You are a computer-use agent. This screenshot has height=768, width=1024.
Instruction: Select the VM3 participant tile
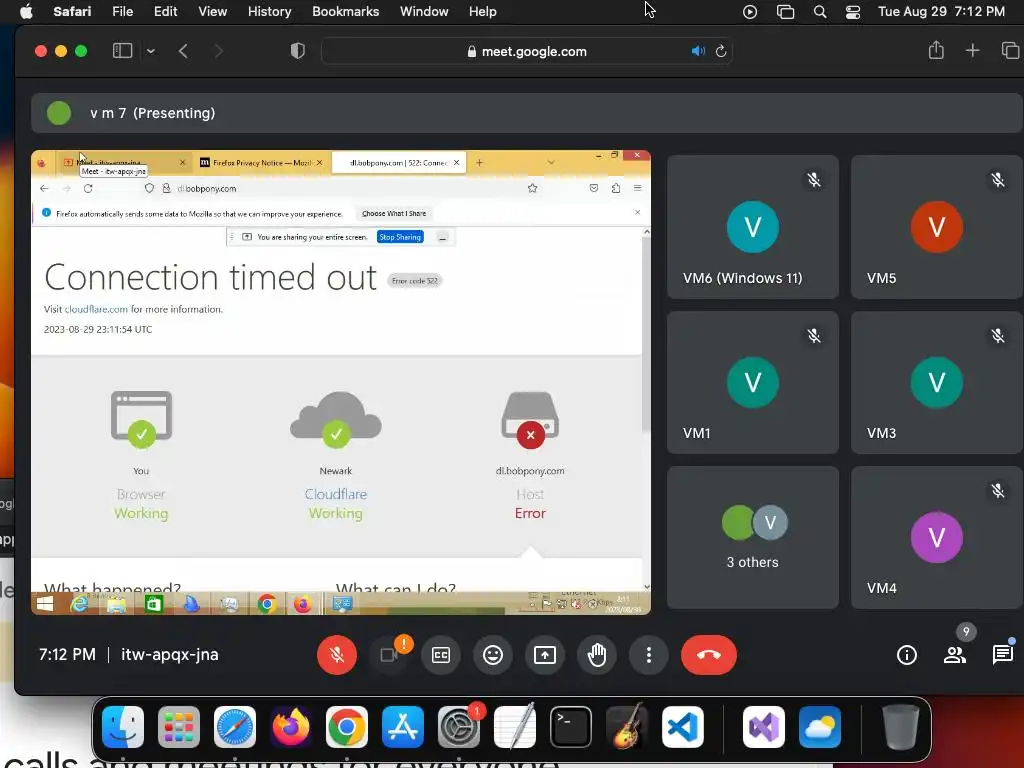click(937, 382)
